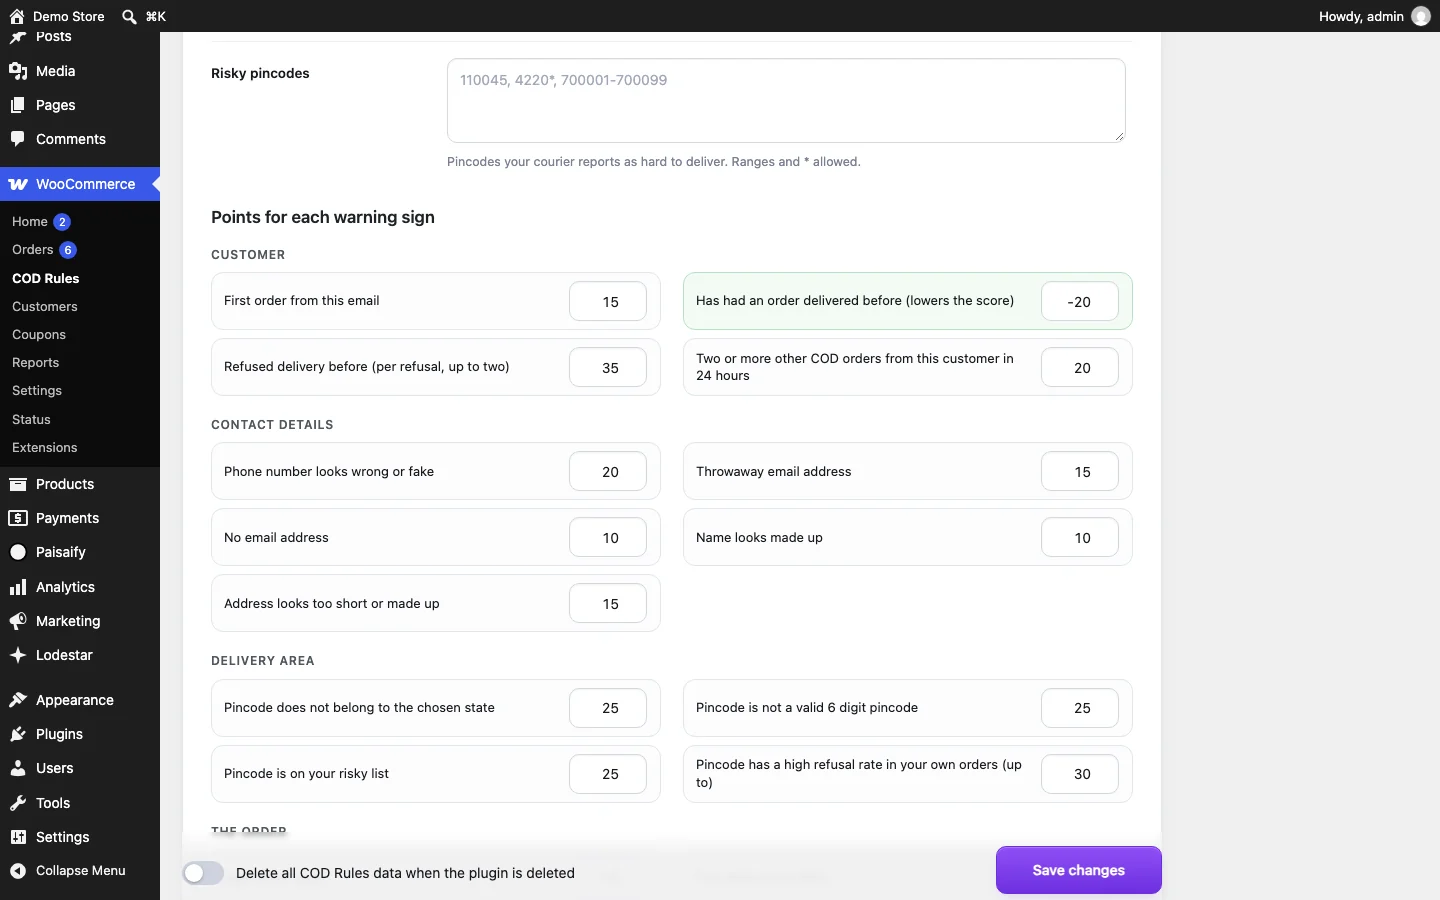Click the WooCommerce logo icon
The image size is (1440, 900).
tap(18, 184)
